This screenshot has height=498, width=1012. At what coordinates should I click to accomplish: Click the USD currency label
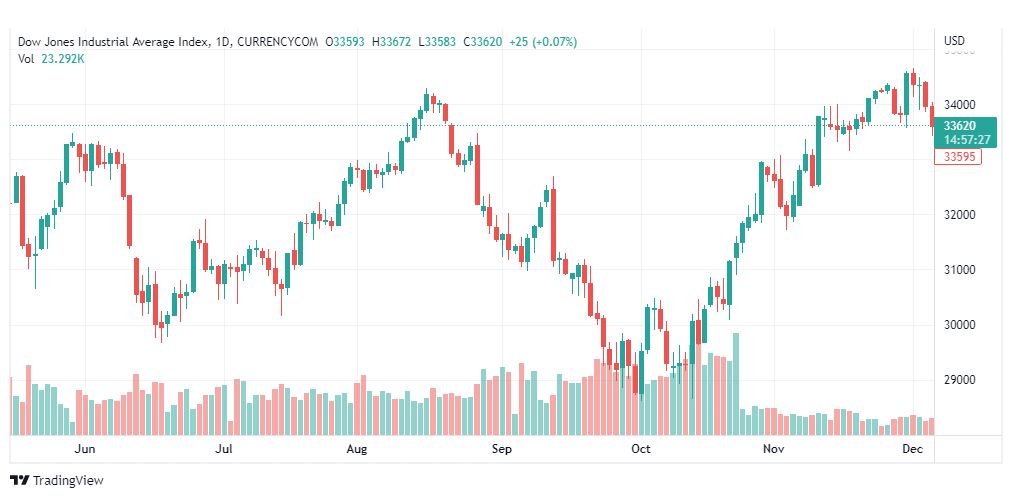(x=955, y=41)
